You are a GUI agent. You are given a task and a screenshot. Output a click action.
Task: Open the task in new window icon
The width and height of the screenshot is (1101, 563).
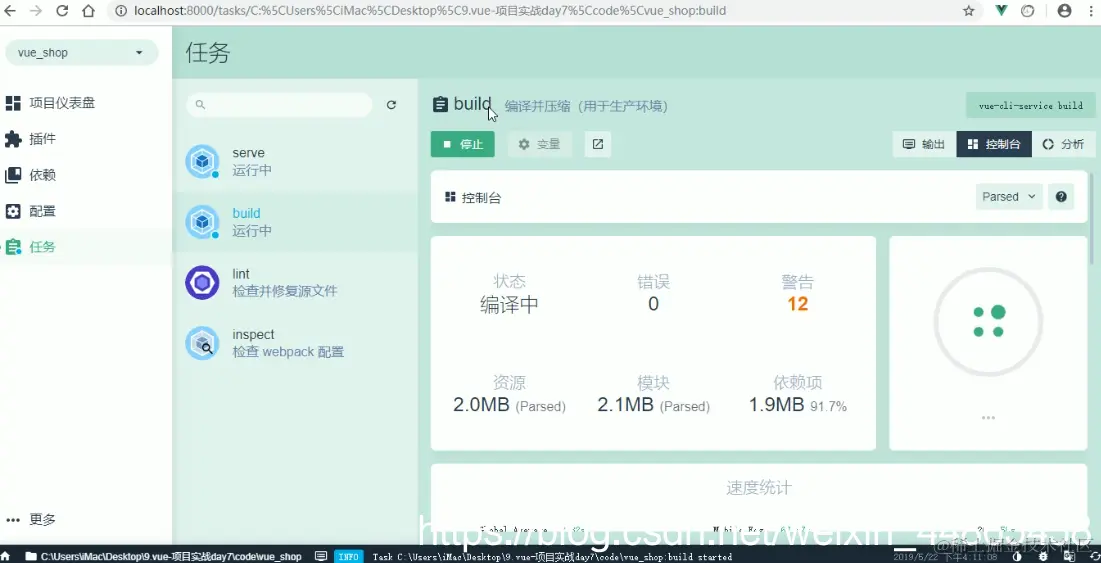pyautogui.click(x=598, y=144)
